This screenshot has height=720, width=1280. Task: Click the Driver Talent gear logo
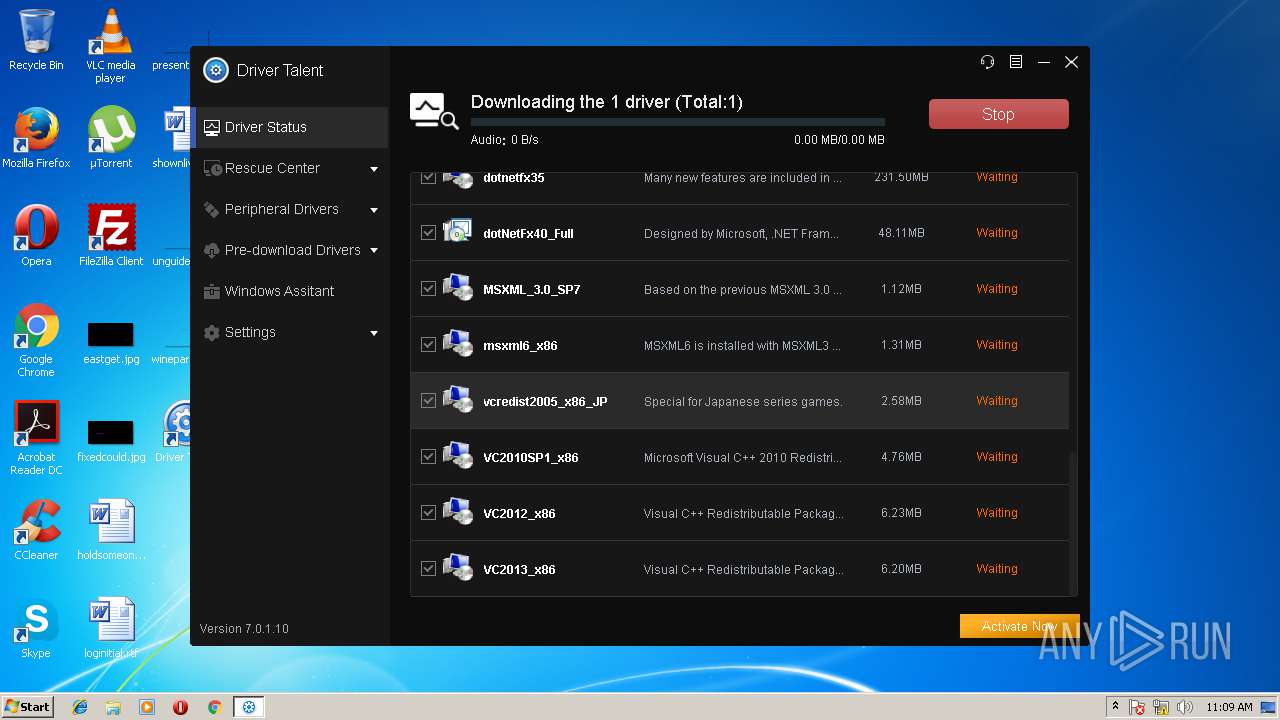pyautogui.click(x=216, y=70)
